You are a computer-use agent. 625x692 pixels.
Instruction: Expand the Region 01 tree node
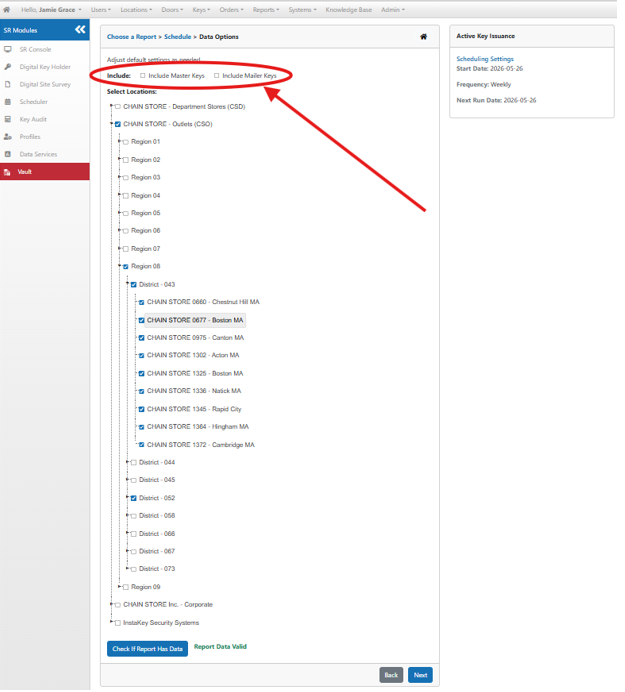tap(119, 141)
